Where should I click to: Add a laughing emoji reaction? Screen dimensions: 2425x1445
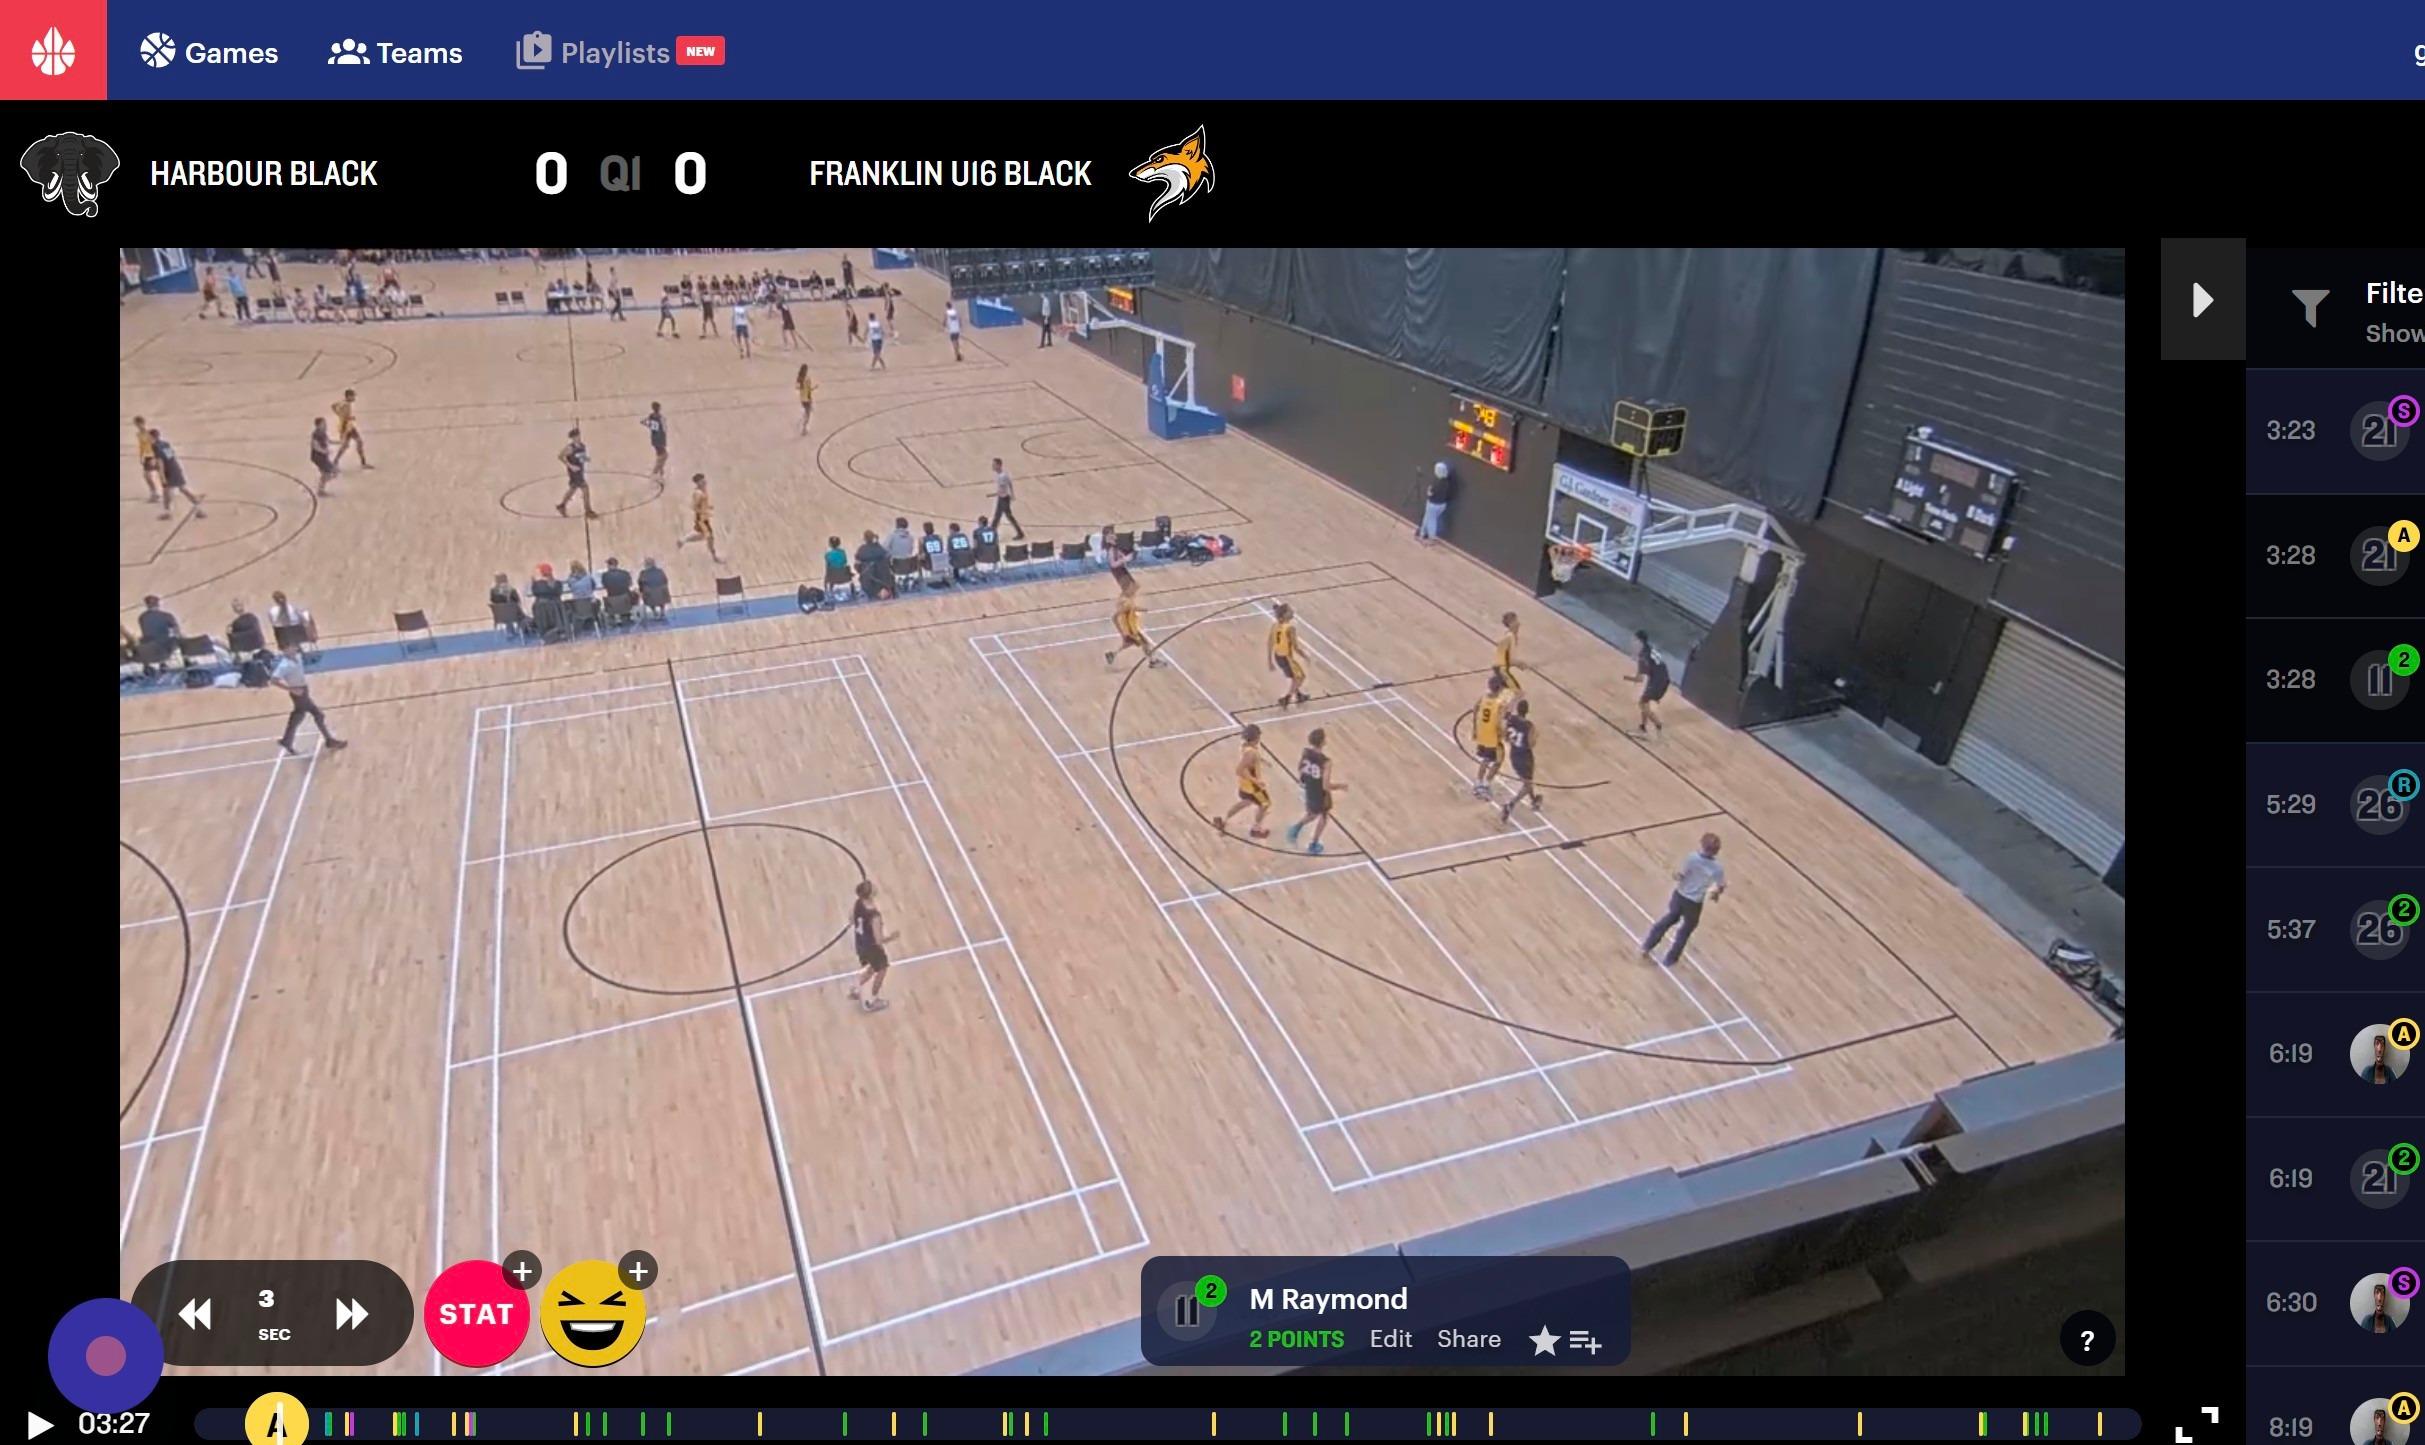click(593, 1316)
